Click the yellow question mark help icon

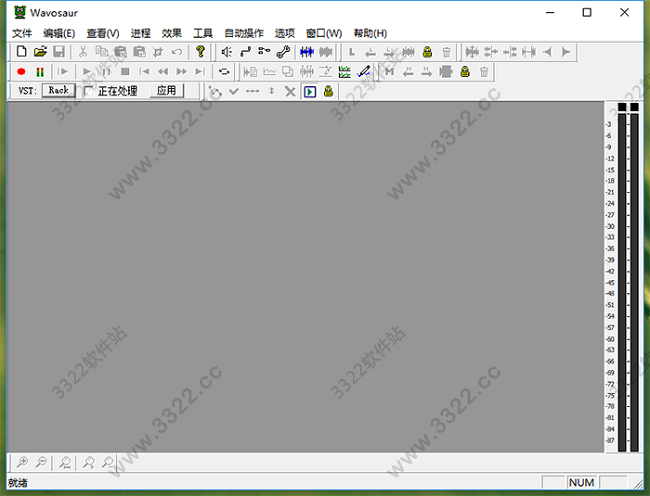201,52
